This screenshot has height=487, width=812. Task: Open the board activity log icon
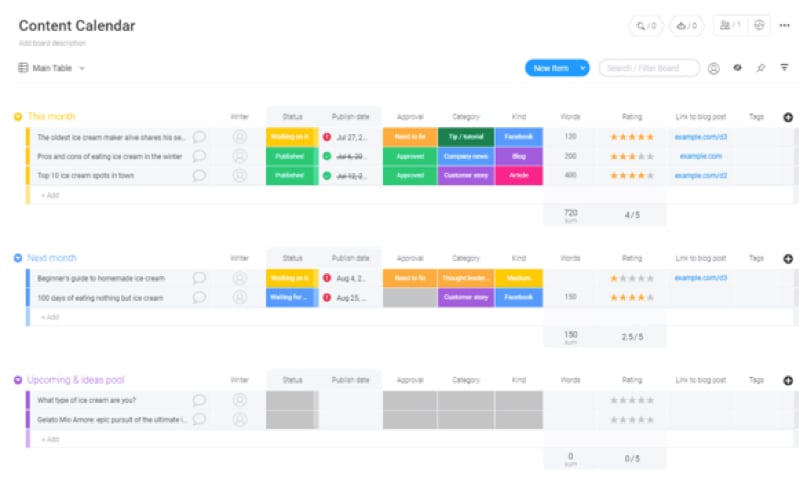[x=759, y=25]
